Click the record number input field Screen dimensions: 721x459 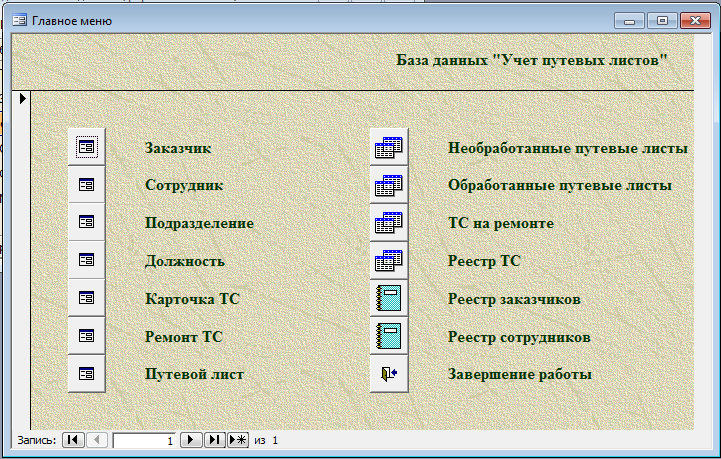coord(145,440)
